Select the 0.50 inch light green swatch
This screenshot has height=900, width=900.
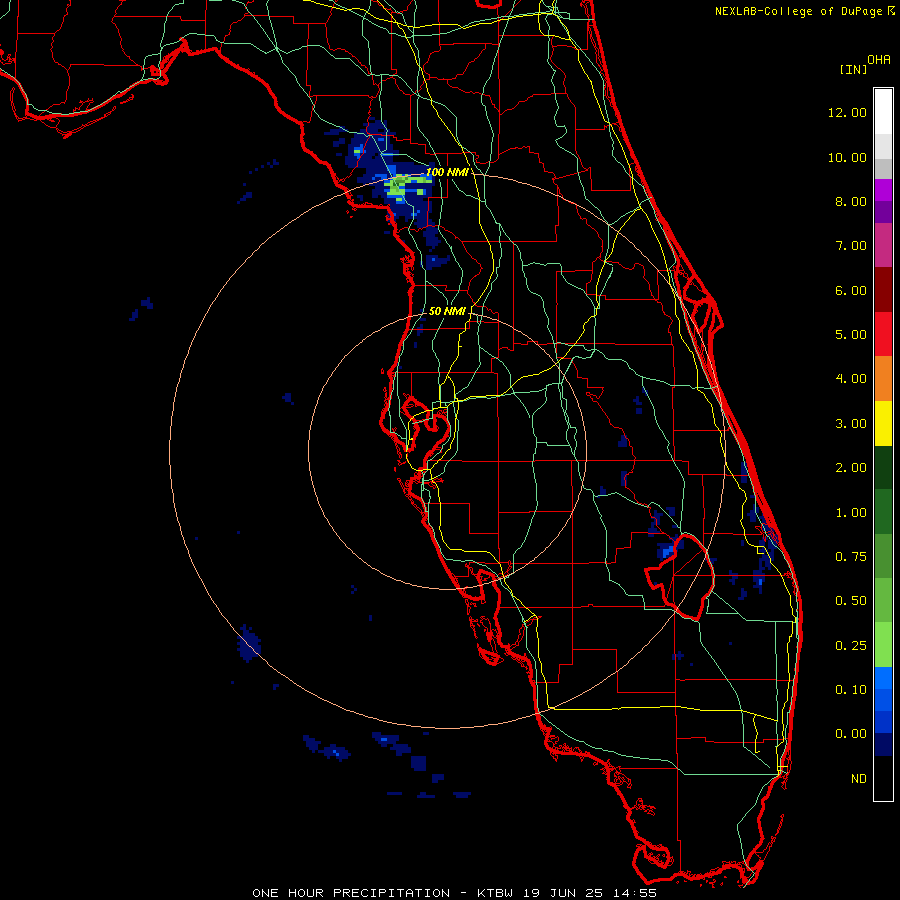(883, 600)
